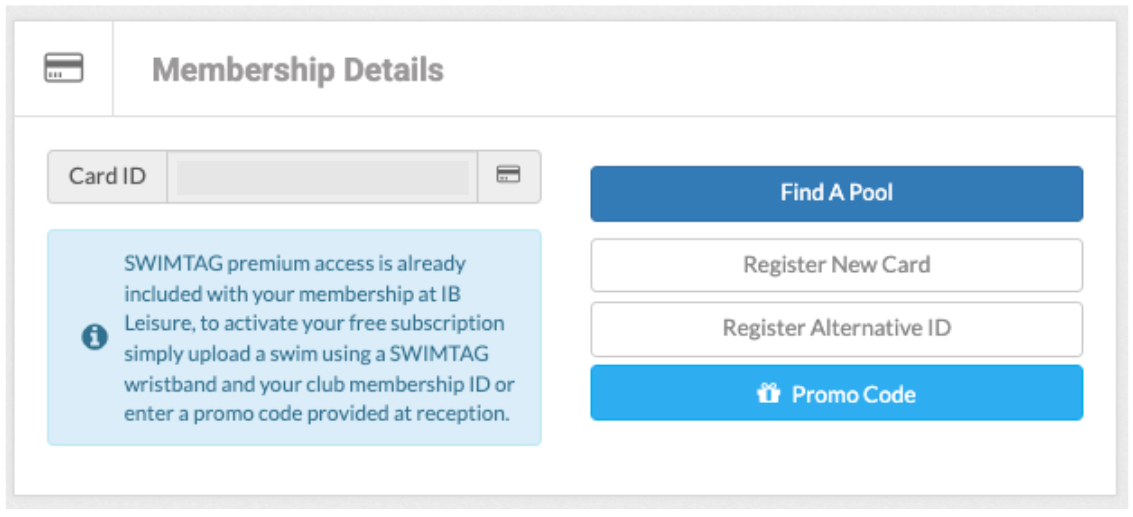Select the Membership Details heading
The height and width of the screenshot is (517, 1133).
tap(297, 70)
